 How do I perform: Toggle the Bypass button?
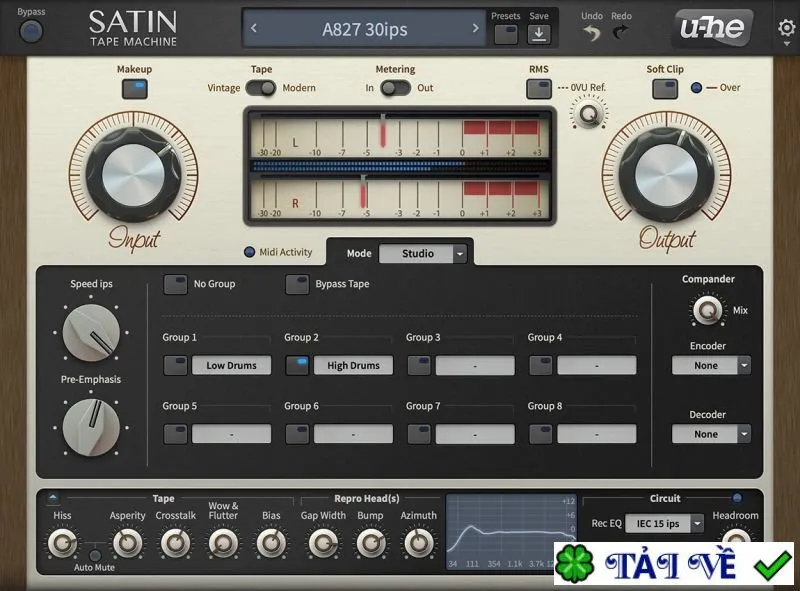pos(31,32)
